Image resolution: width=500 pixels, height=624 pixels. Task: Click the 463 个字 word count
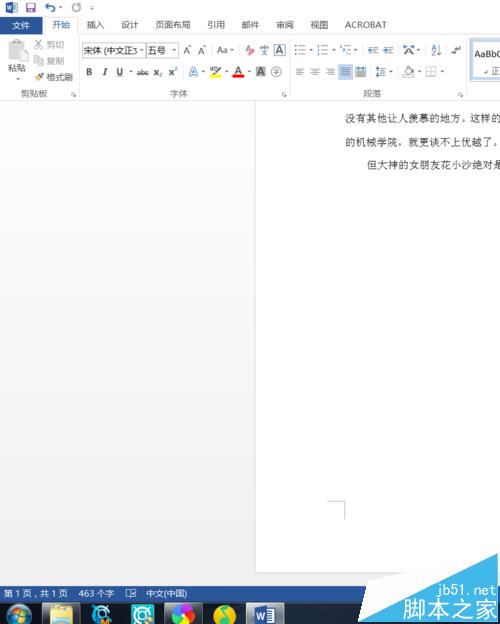96,593
